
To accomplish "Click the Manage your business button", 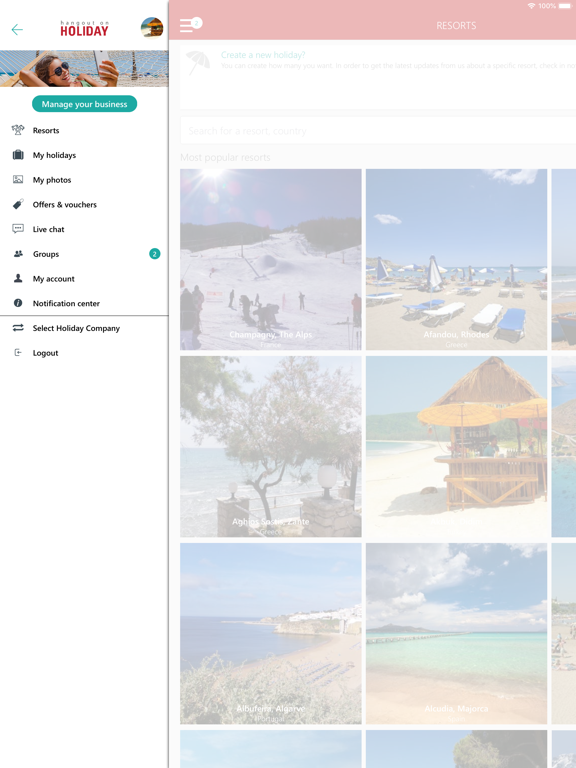I will (84, 104).
